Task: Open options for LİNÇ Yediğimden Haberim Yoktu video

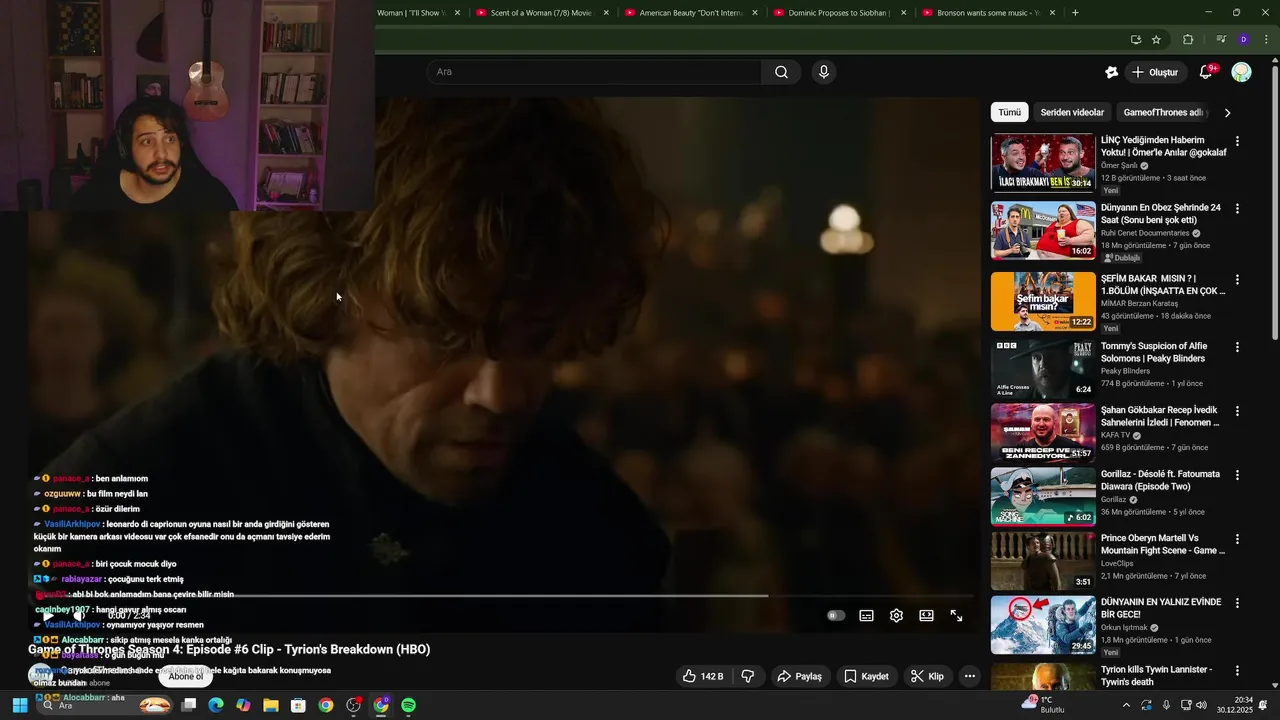Action: [1237, 141]
